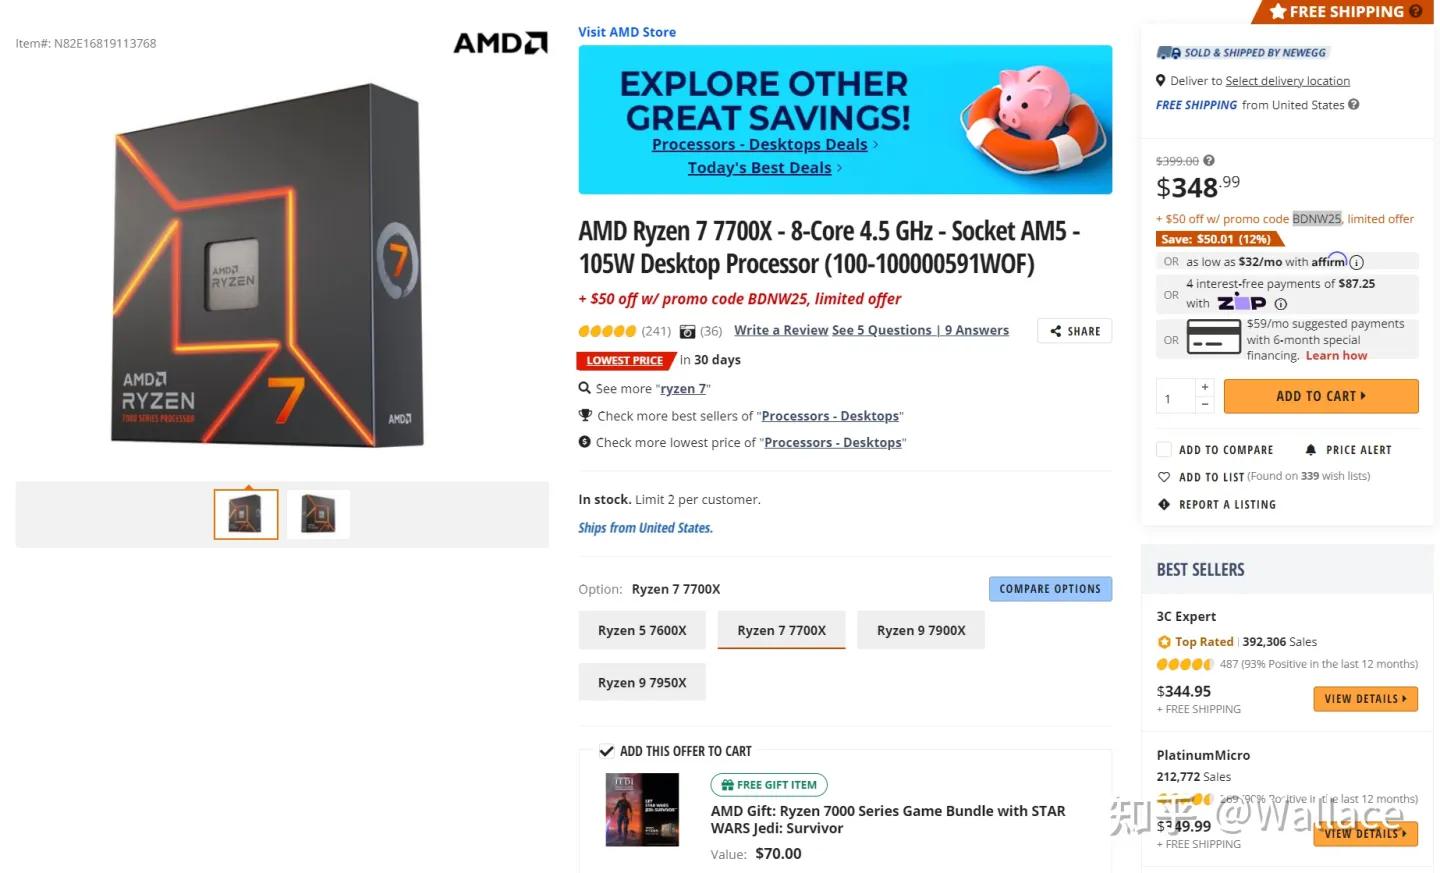
Task: Choose the Ryzen 9 7950X option
Action: (x=642, y=683)
